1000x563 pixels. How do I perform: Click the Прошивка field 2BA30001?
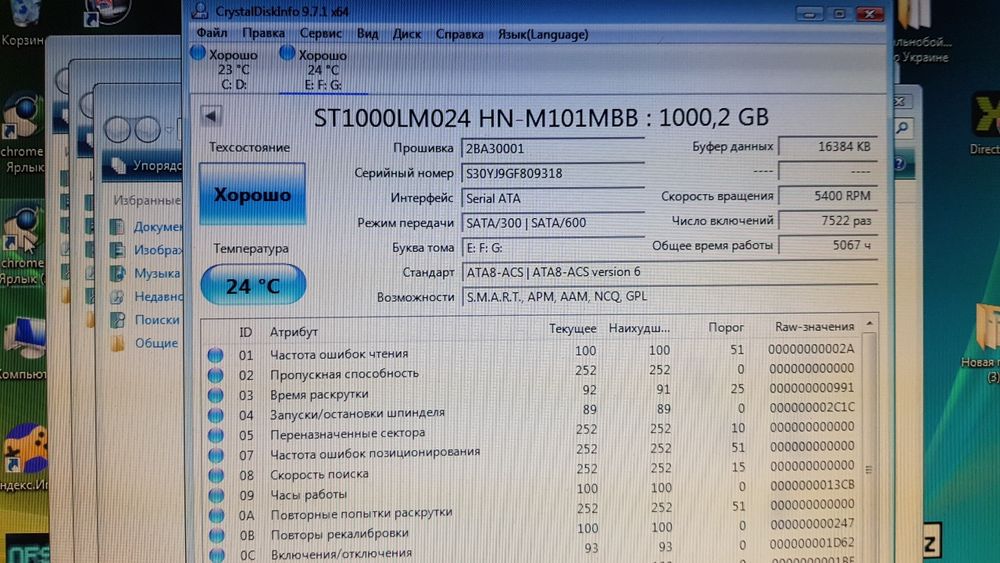(552, 149)
